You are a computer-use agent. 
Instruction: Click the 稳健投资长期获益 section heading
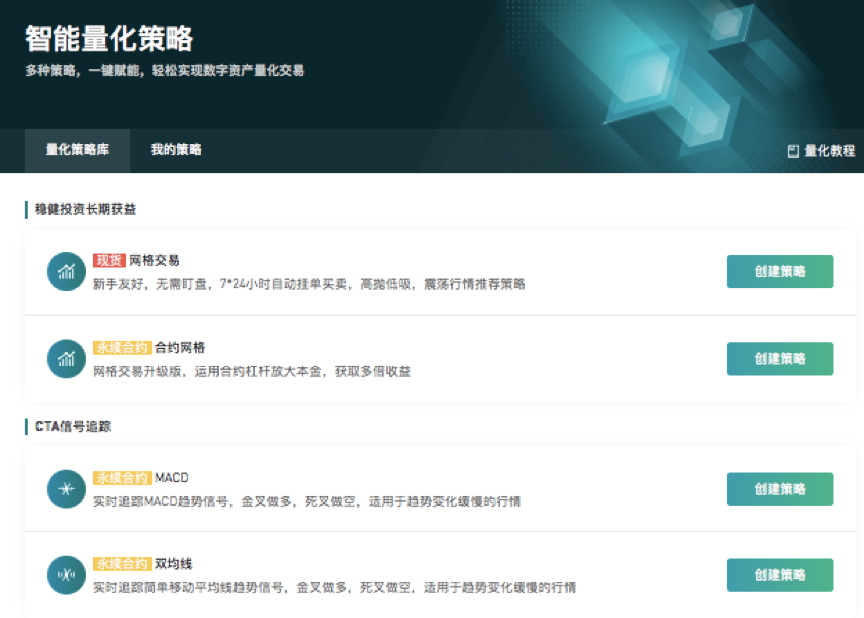point(85,209)
